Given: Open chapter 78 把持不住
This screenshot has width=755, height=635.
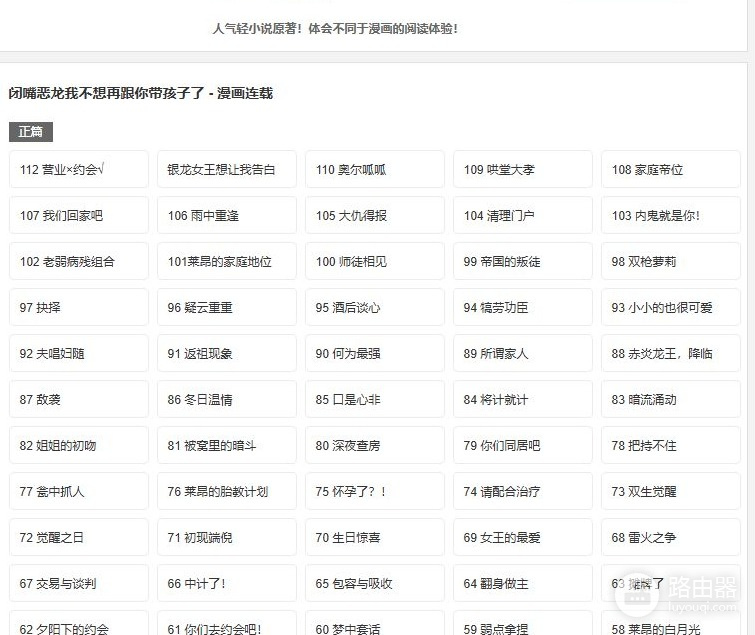Looking at the screenshot, I should pos(671,445).
